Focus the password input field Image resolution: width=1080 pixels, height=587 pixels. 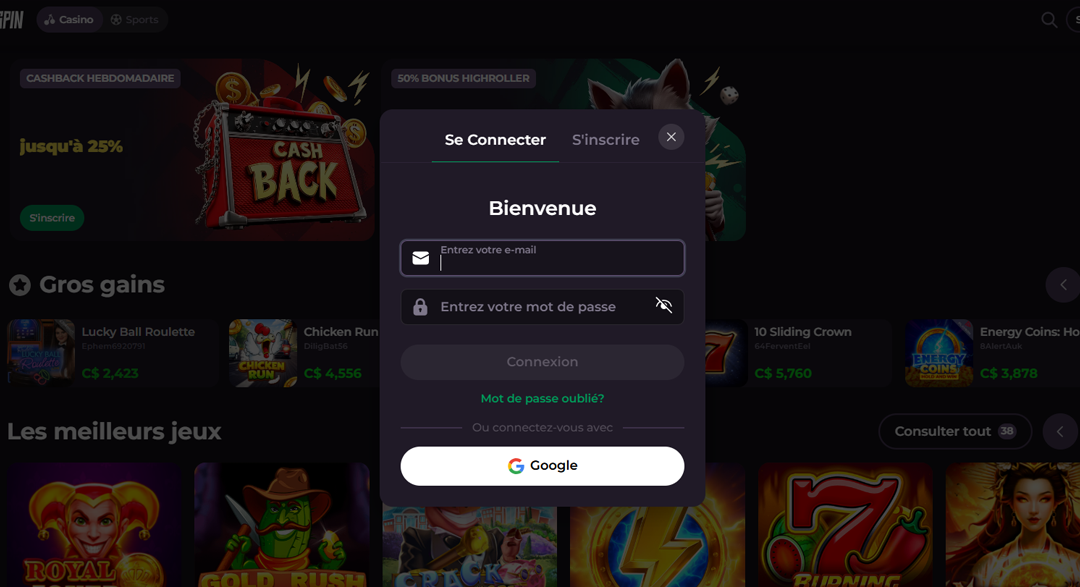(542, 307)
